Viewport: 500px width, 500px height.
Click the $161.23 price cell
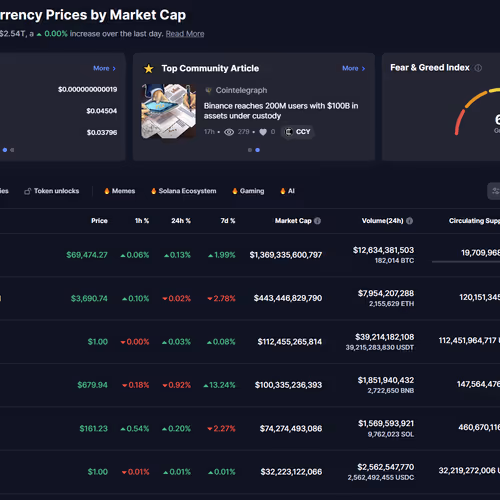[x=93, y=428]
